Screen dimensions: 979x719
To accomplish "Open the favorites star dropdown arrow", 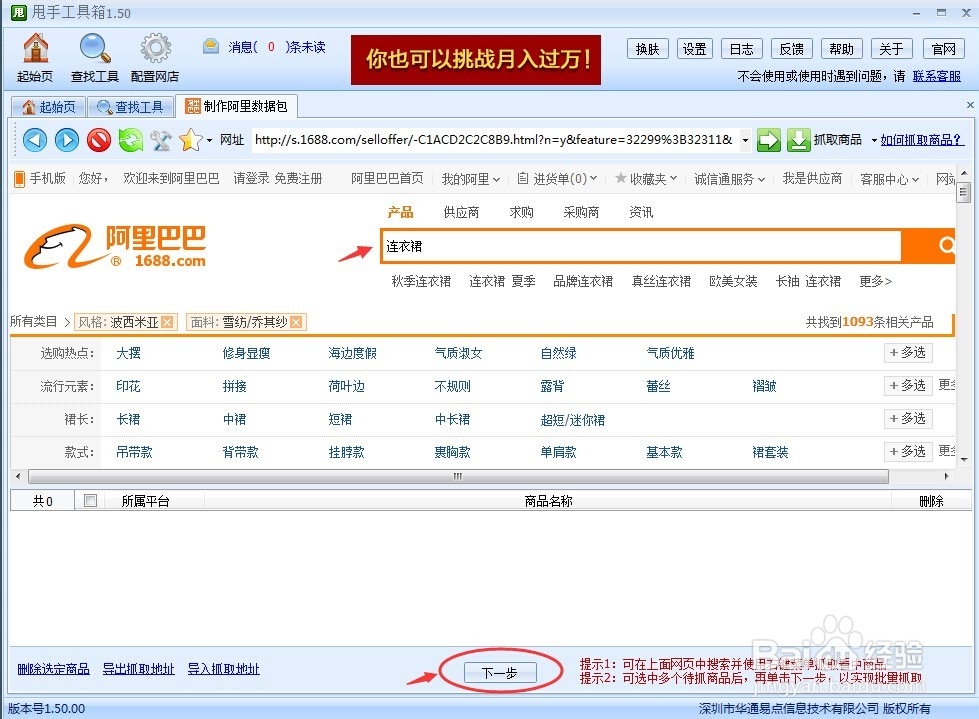I will point(209,140).
